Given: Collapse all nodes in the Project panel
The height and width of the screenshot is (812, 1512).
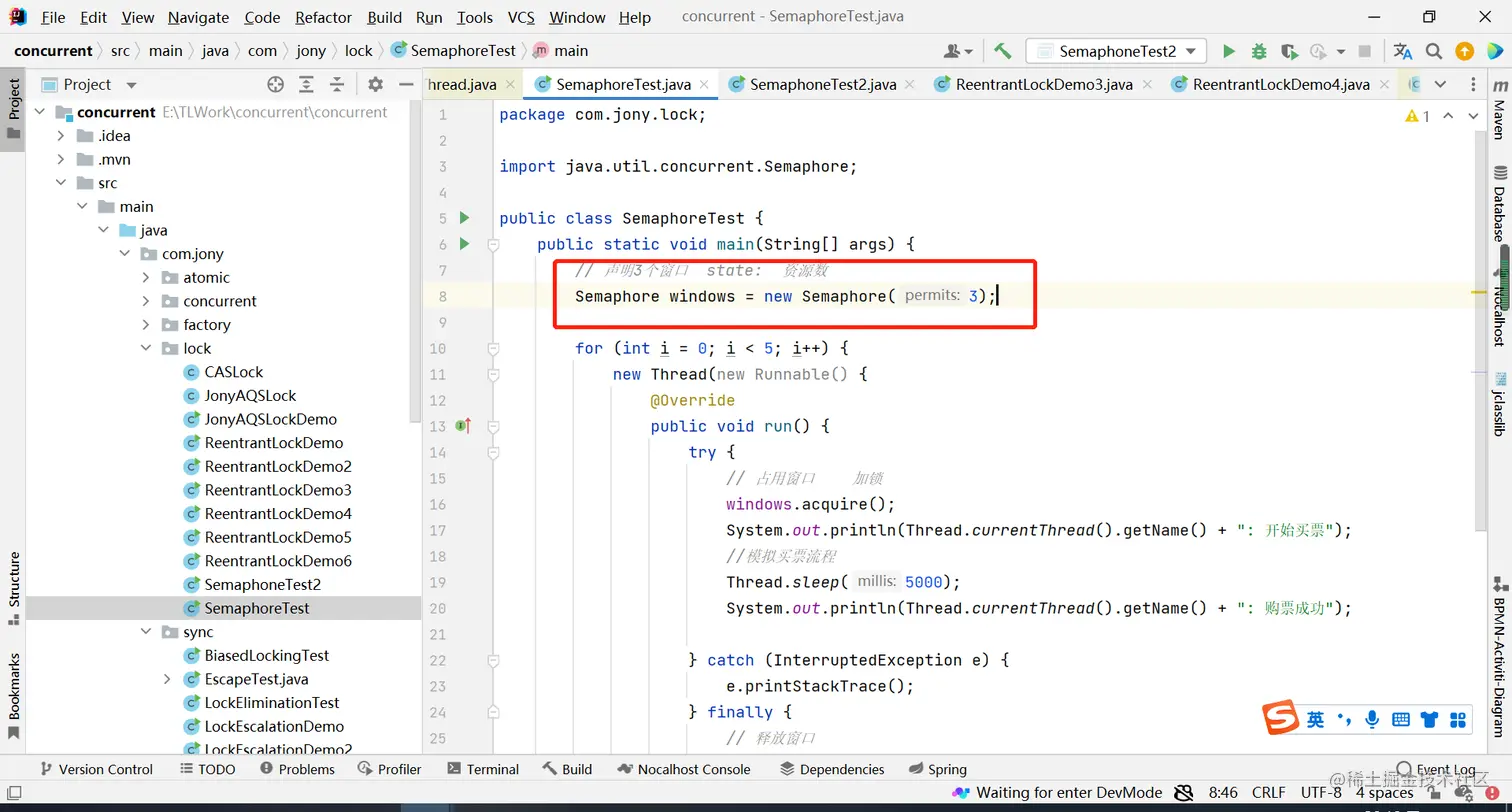Looking at the screenshot, I should 337,85.
